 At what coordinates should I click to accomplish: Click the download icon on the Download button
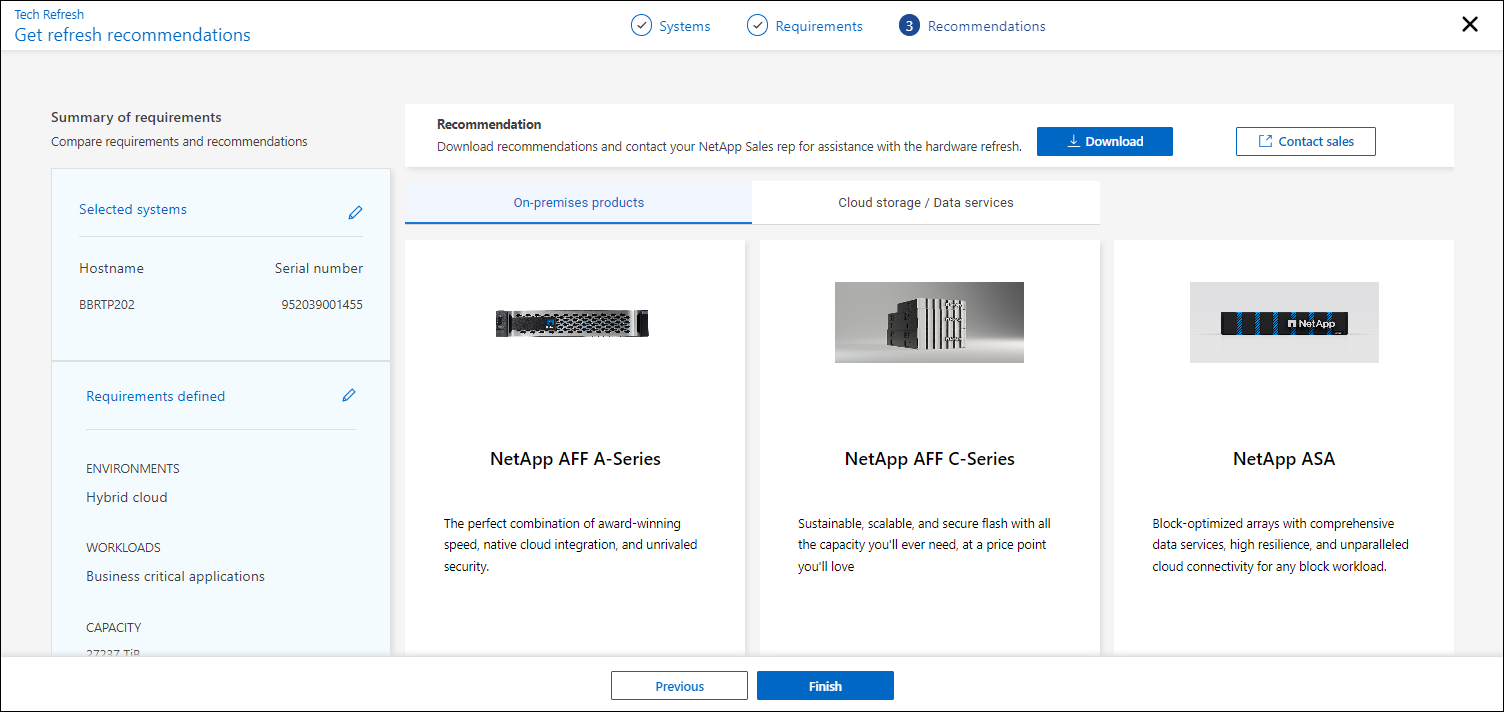[x=1075, y=141]
